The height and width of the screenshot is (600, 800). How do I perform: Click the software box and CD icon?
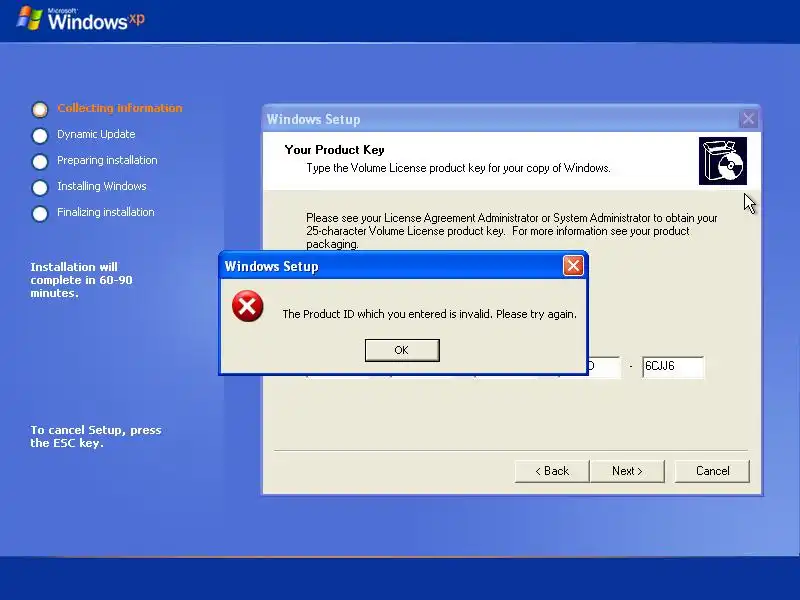[x=722, y=161]
